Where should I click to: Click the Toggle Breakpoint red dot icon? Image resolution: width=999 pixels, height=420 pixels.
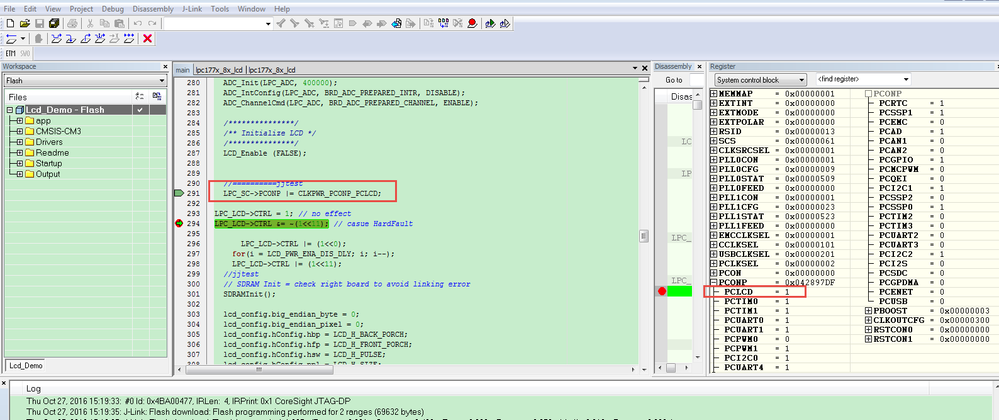tap(472, 24)
